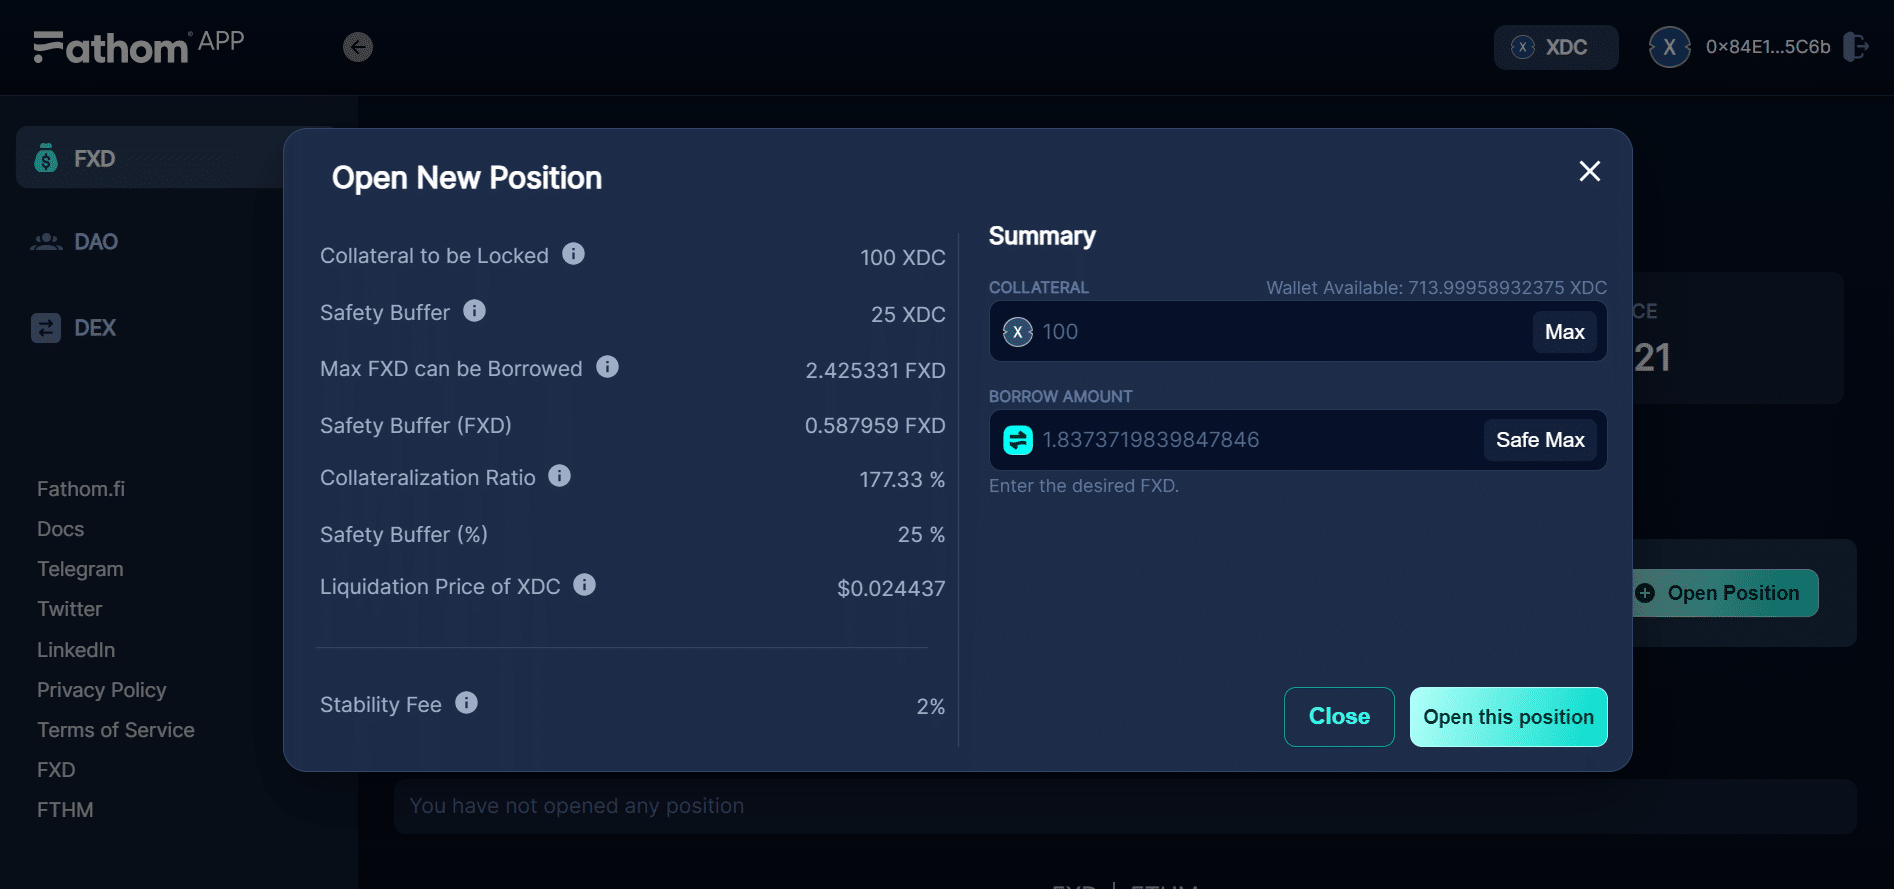Open the Docs link in sidebar
Screen dimensions: 1894x889
61,529
